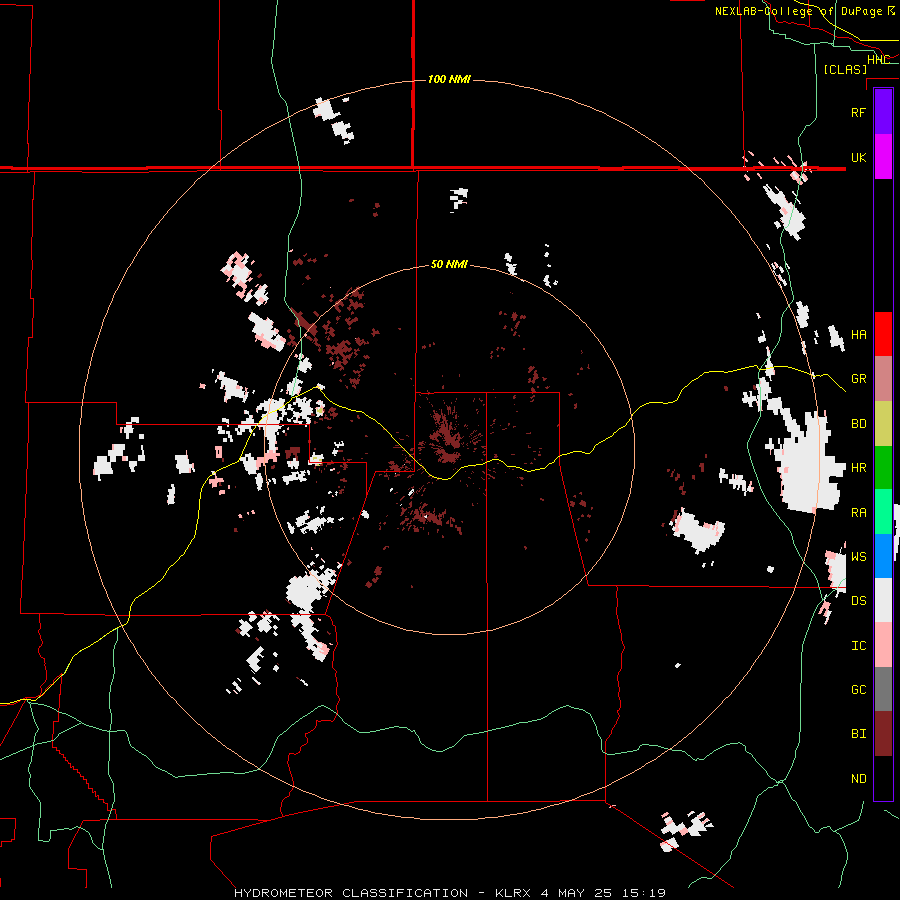Click the ND black legend swatch
This screenshot has height=900, width=900.
click(x=883, y=778)
